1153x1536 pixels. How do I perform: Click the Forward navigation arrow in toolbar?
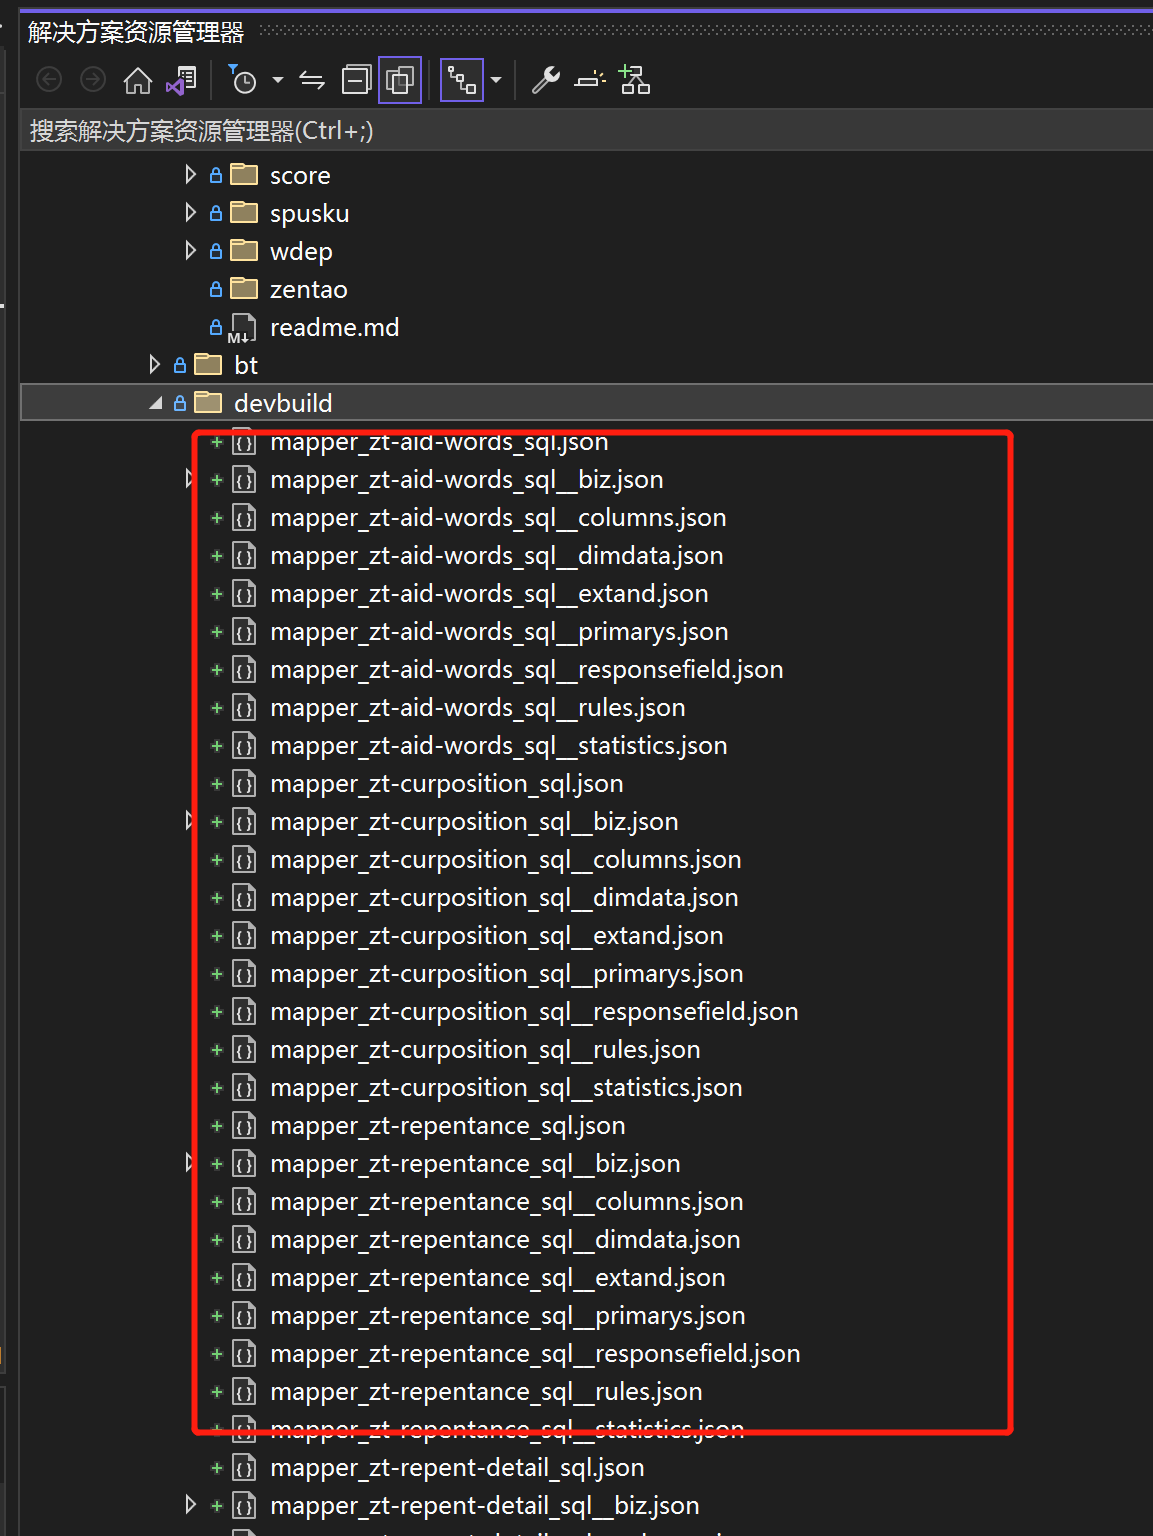[93, 80]
